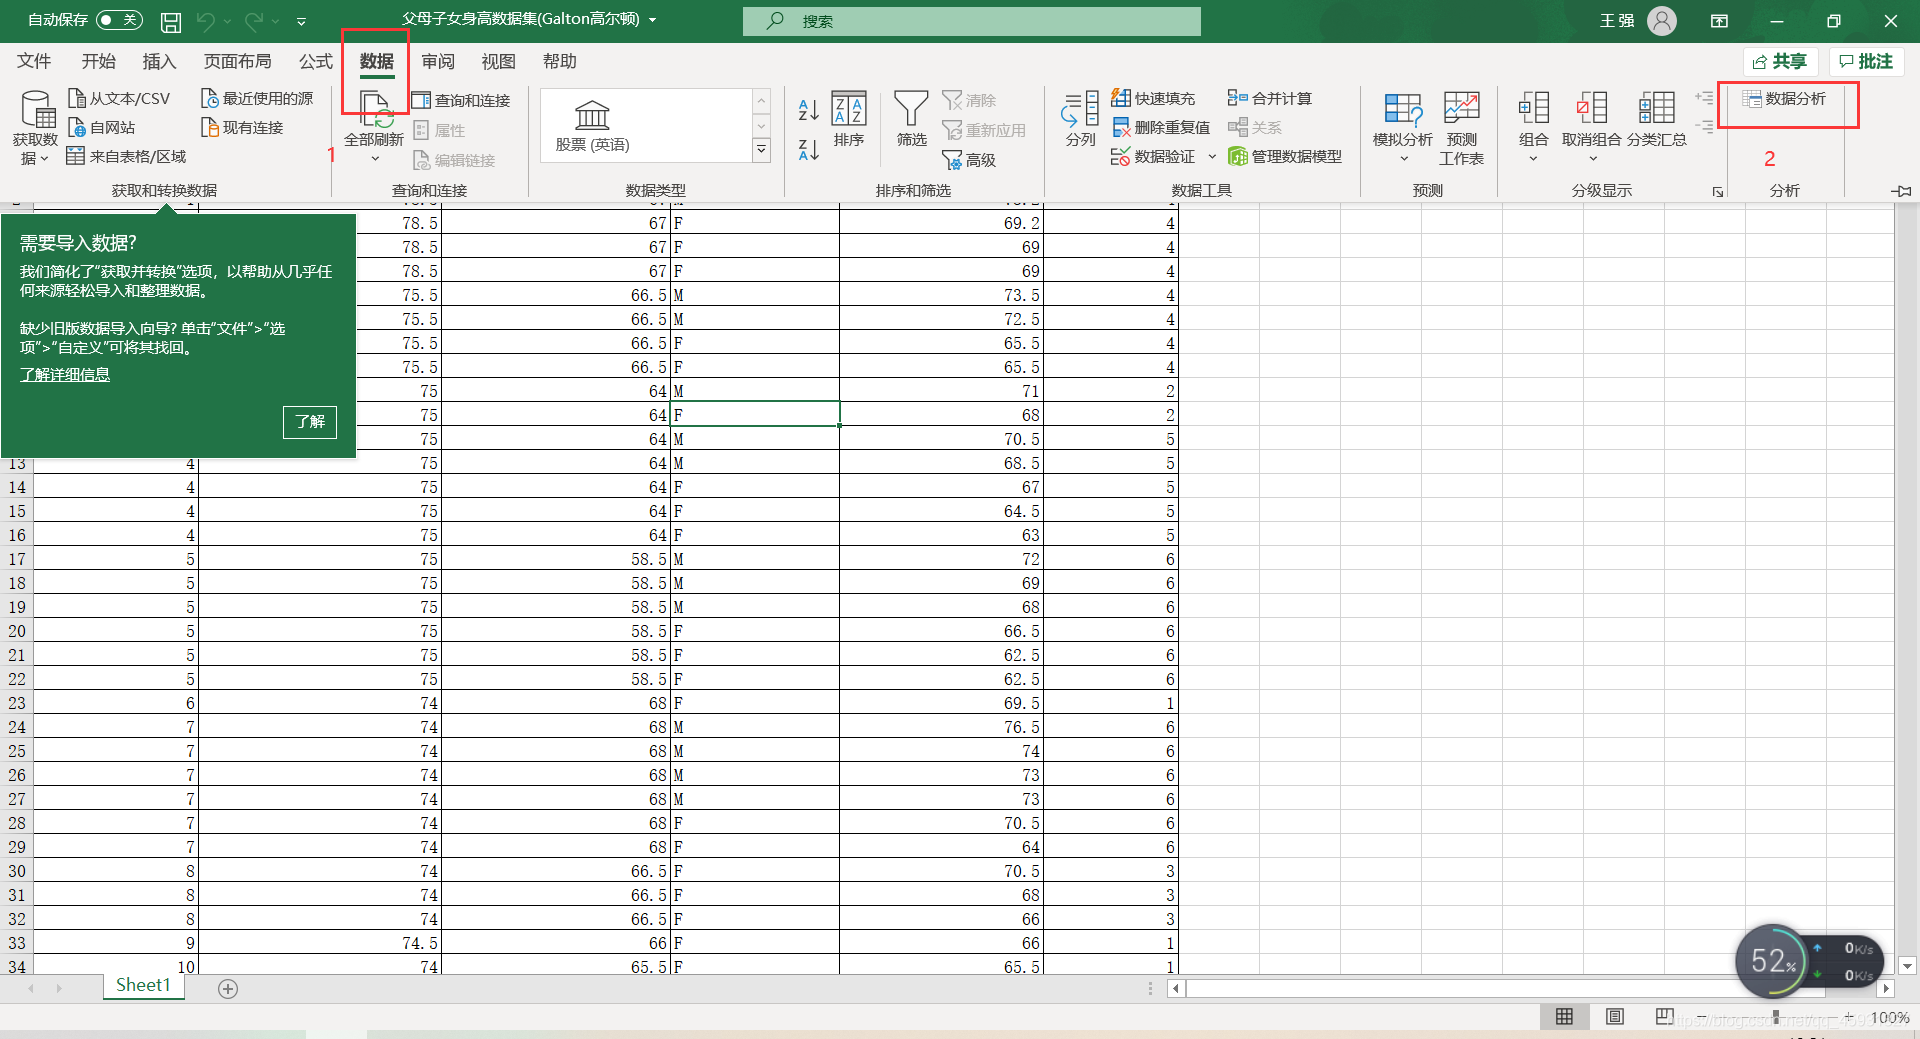Click 合并计算 consolidate
The height and width of the screenshot is (1039, 1920).
pos(1270,98)
